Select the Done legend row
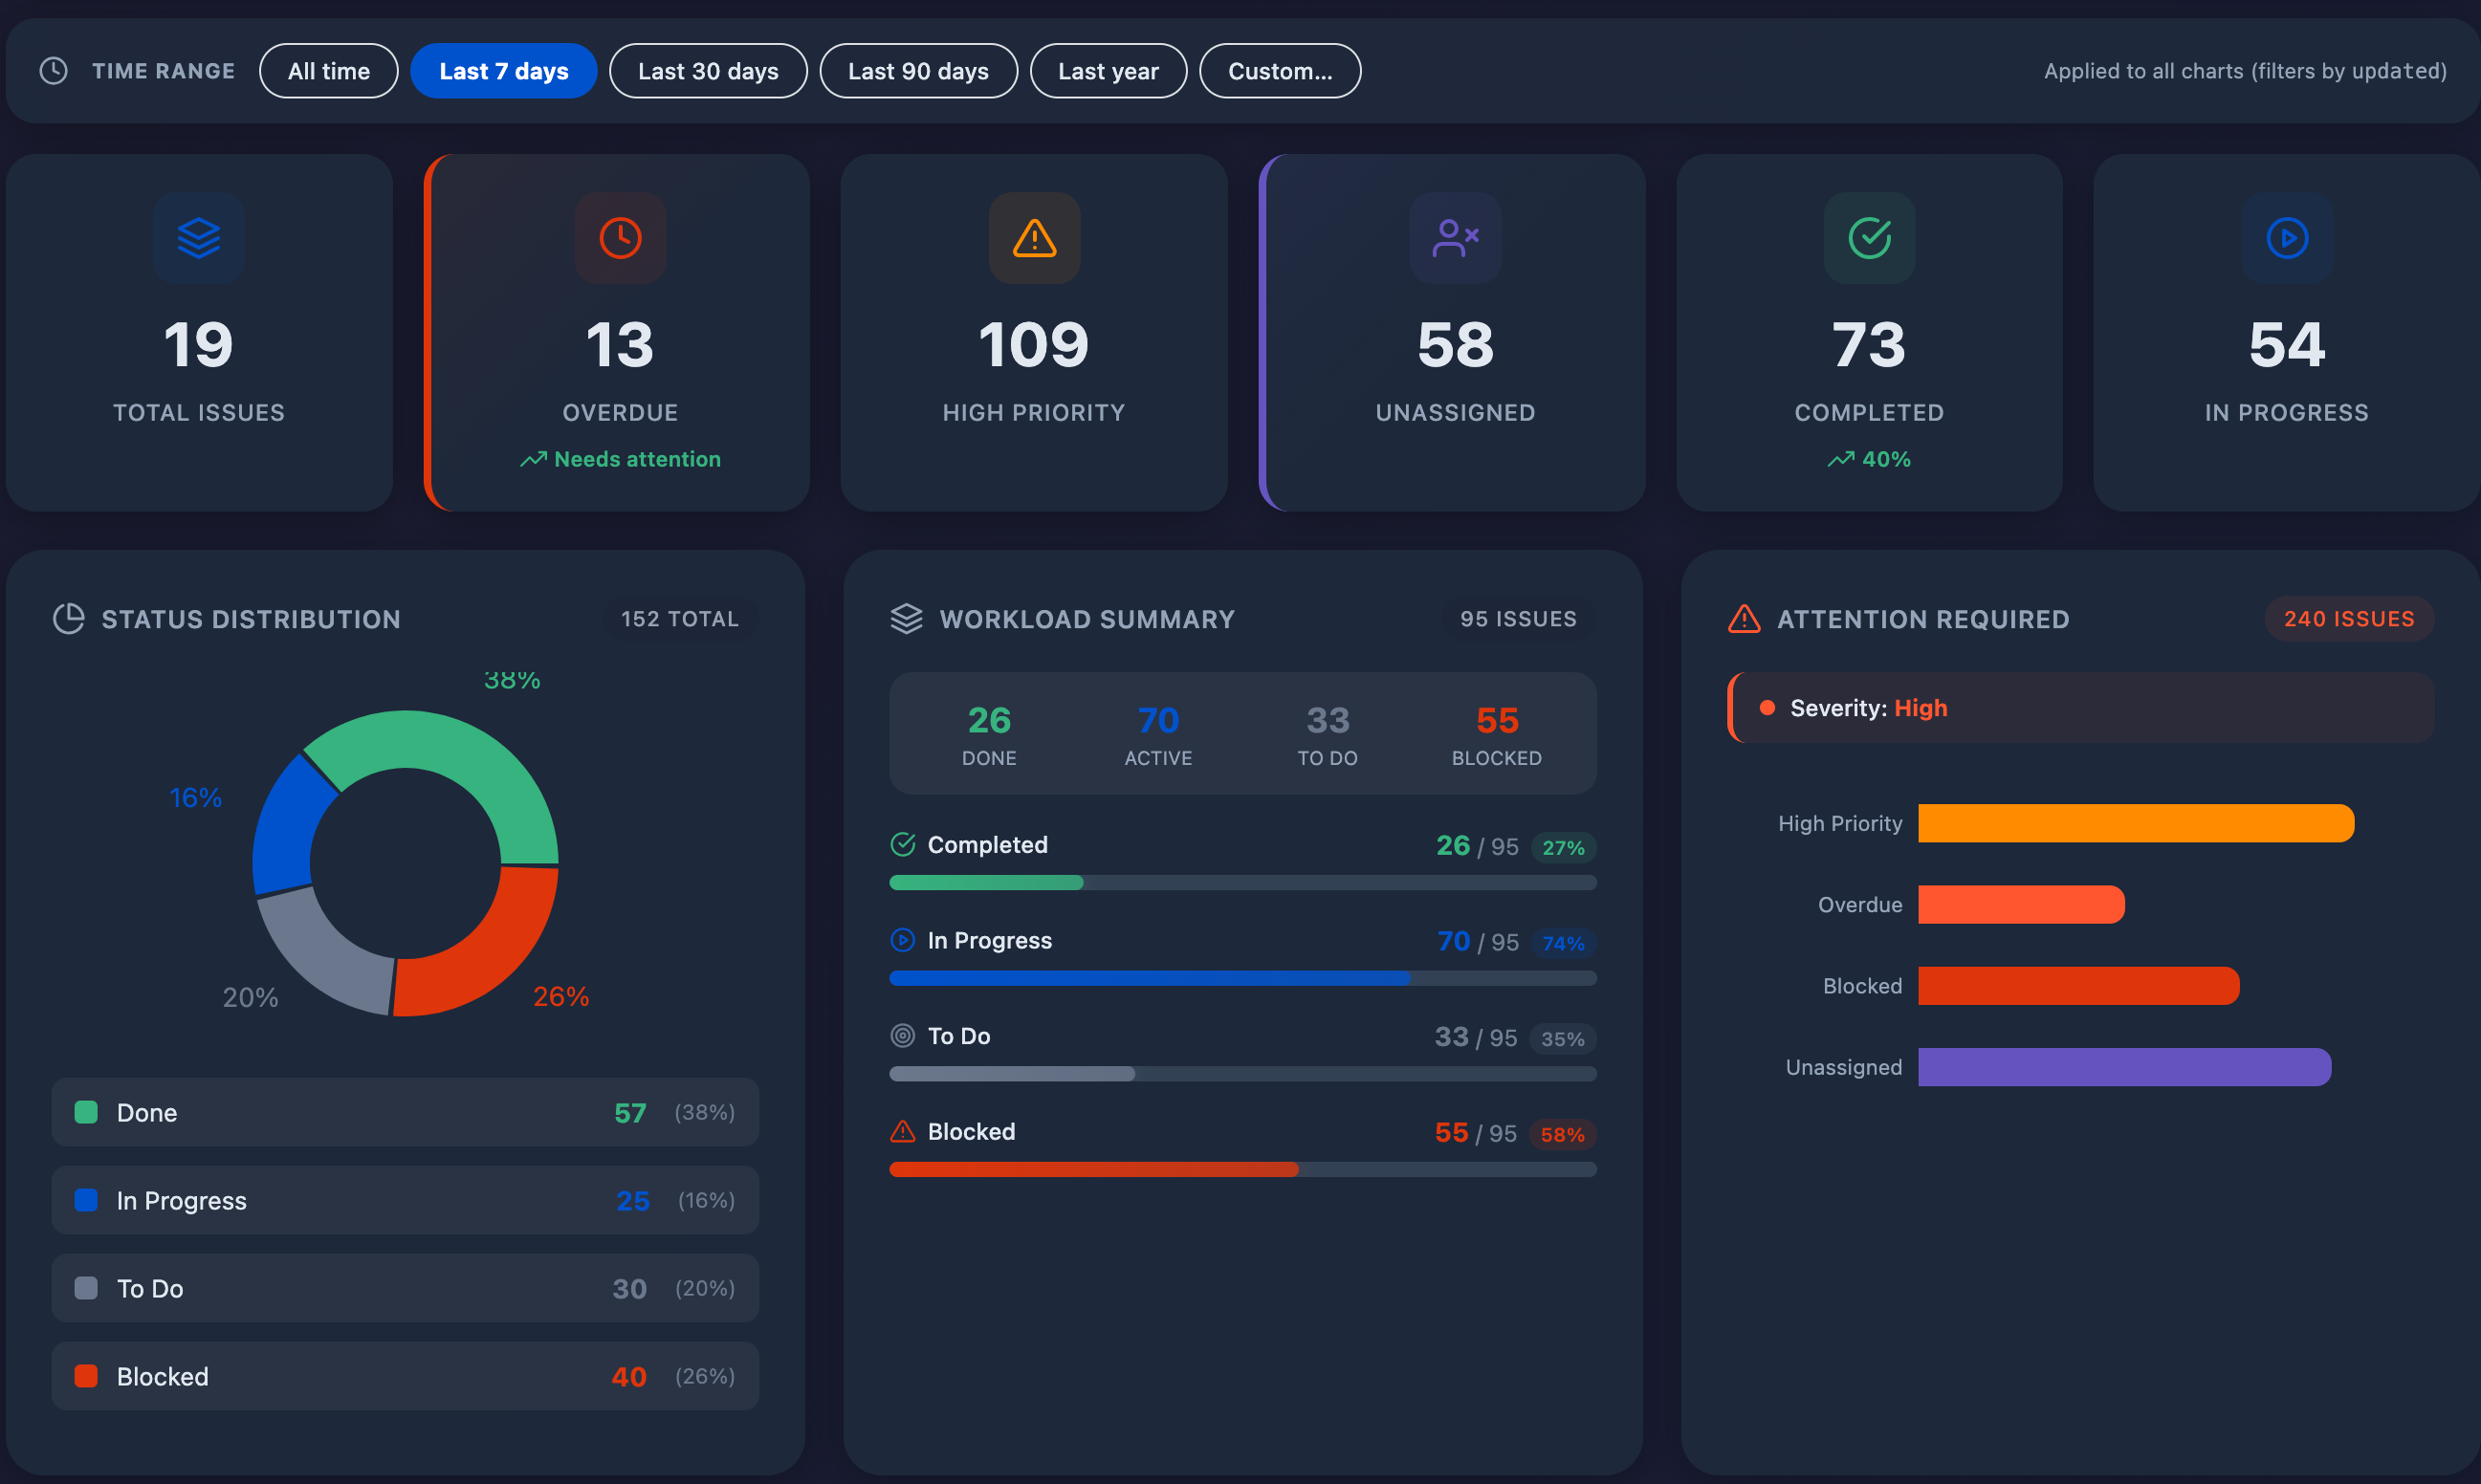 point(405,1112)
